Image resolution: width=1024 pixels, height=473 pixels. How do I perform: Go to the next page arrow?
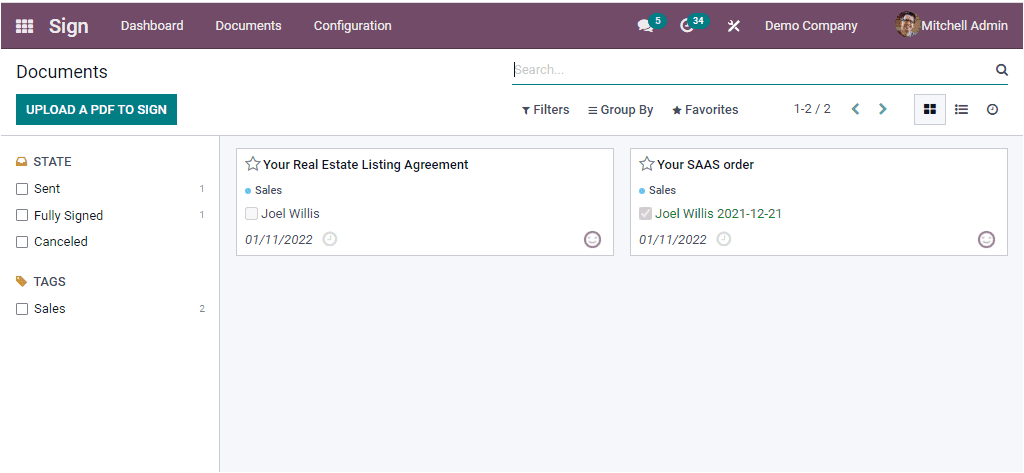tap(882, 109)
